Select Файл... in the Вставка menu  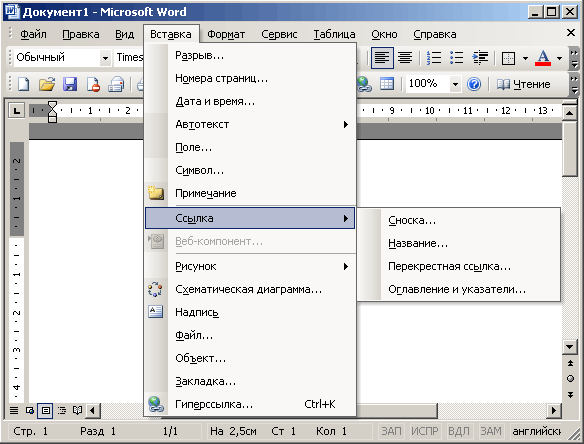(250, 335)
